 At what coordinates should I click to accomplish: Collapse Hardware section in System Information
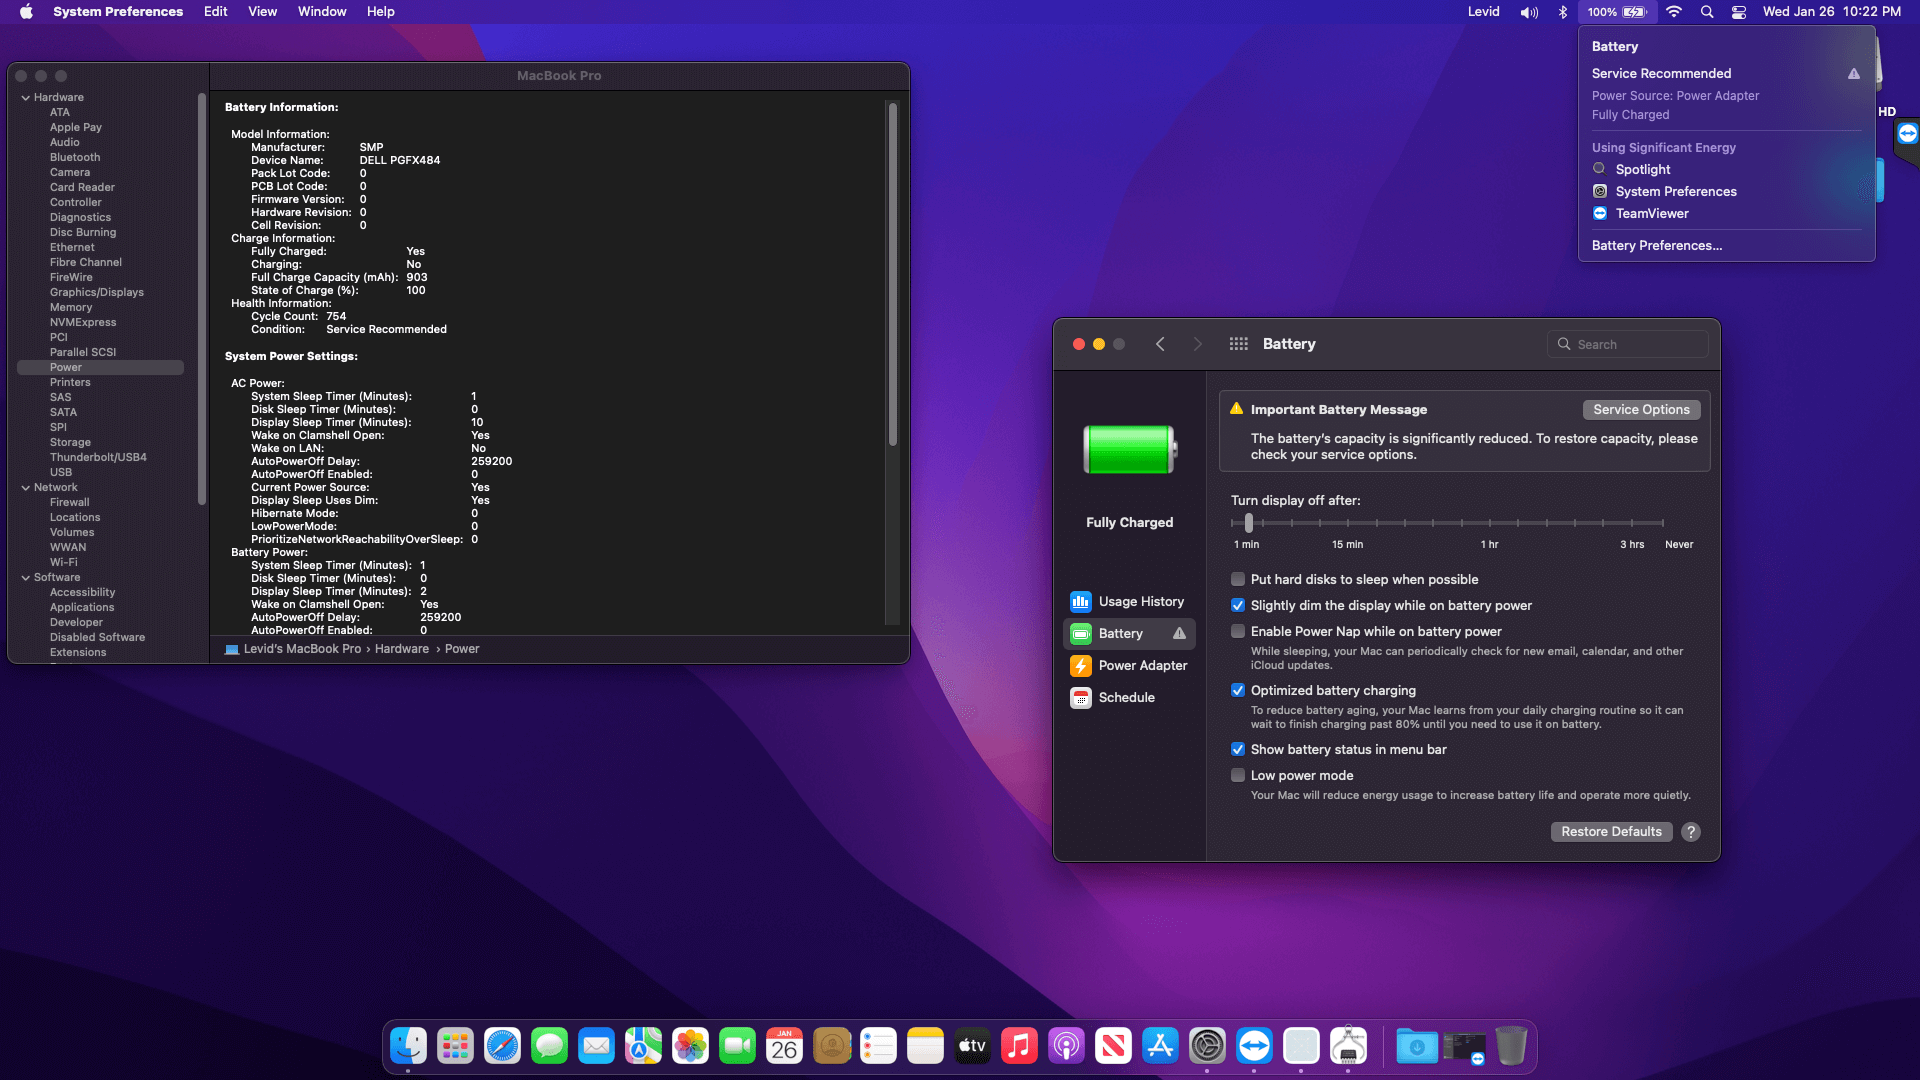25,97
